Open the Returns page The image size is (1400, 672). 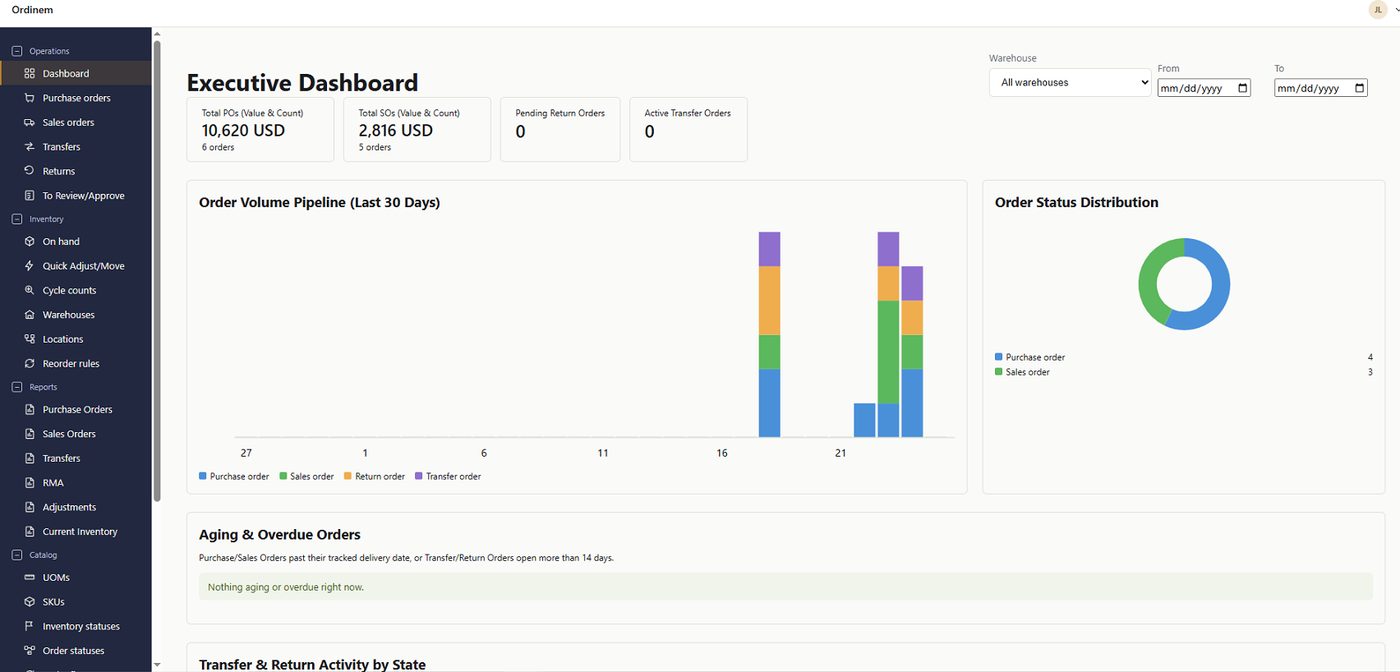pos(76,171)
